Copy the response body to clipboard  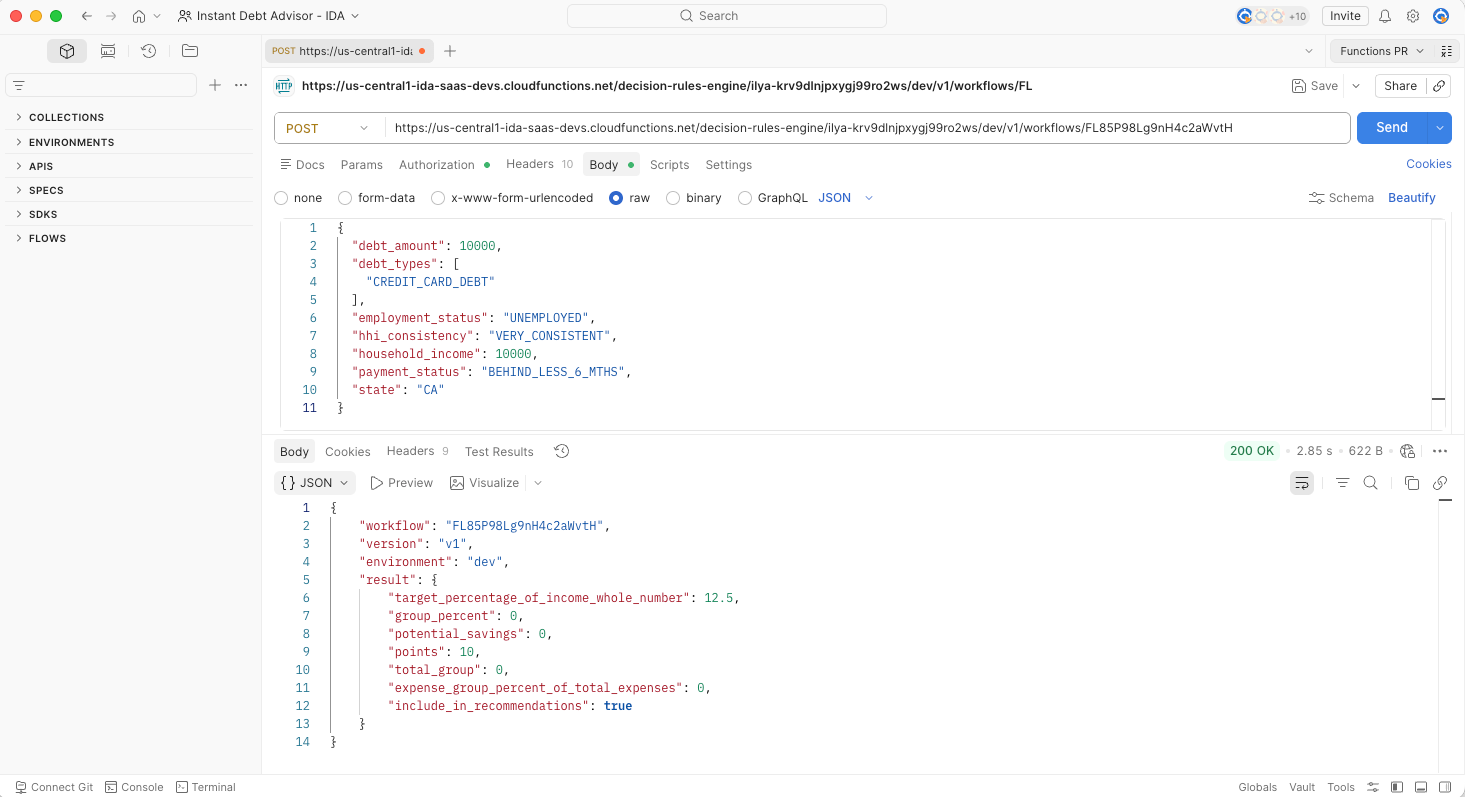coord(1412,483)
